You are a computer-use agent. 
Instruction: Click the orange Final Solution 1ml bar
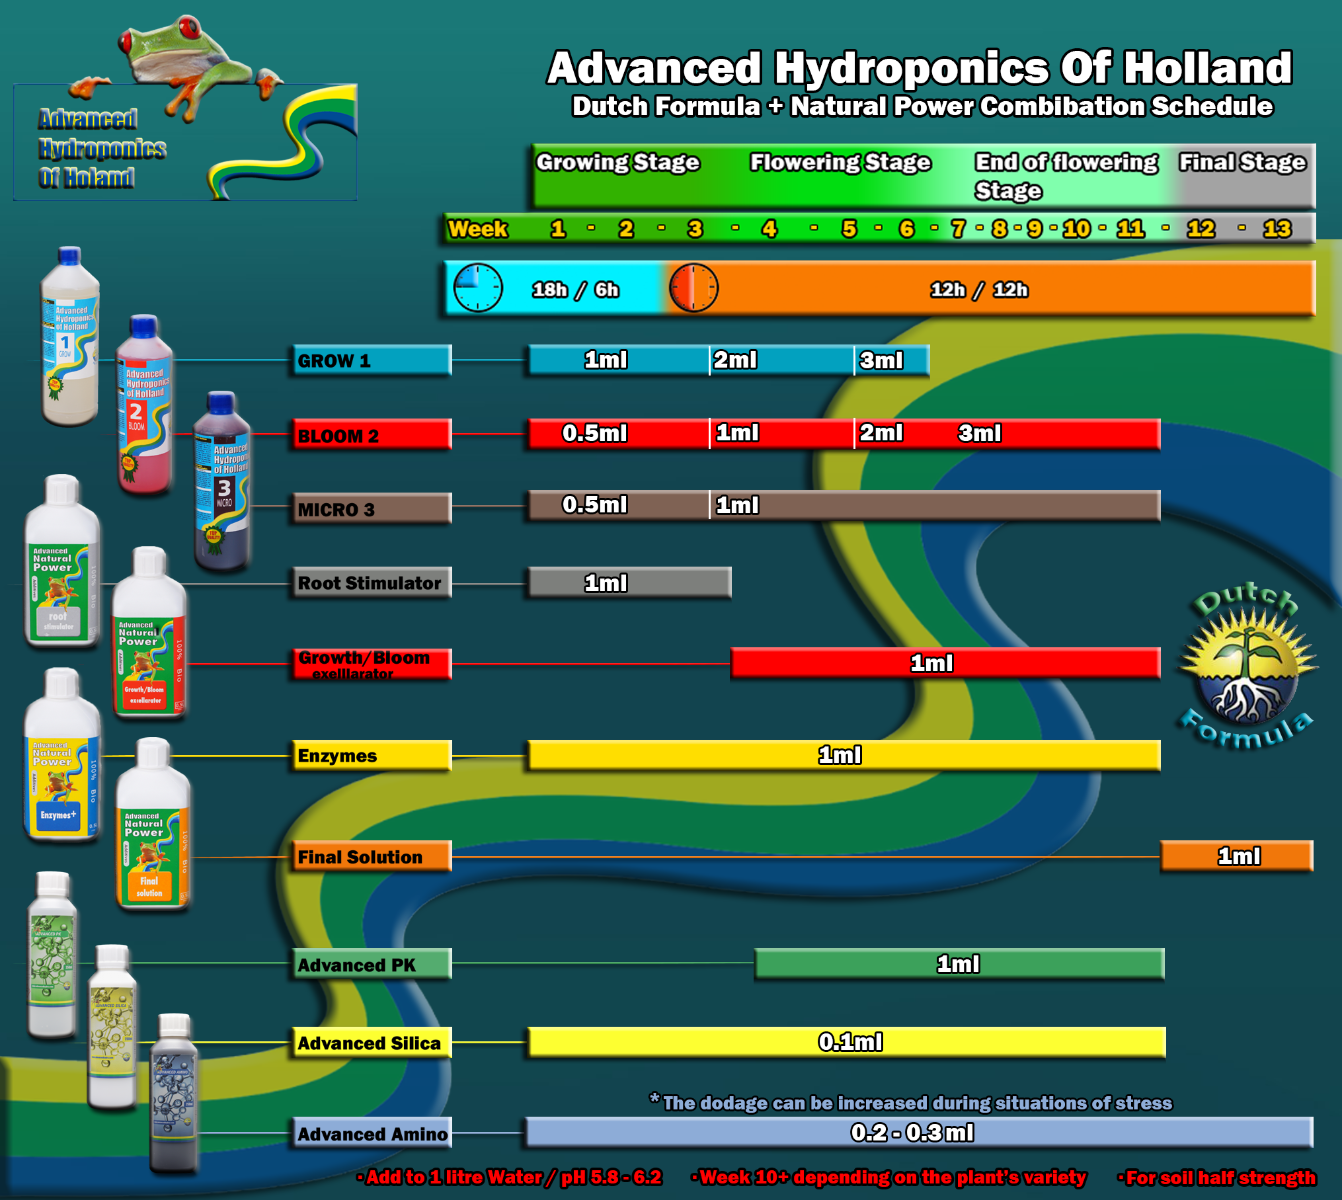1237,856
